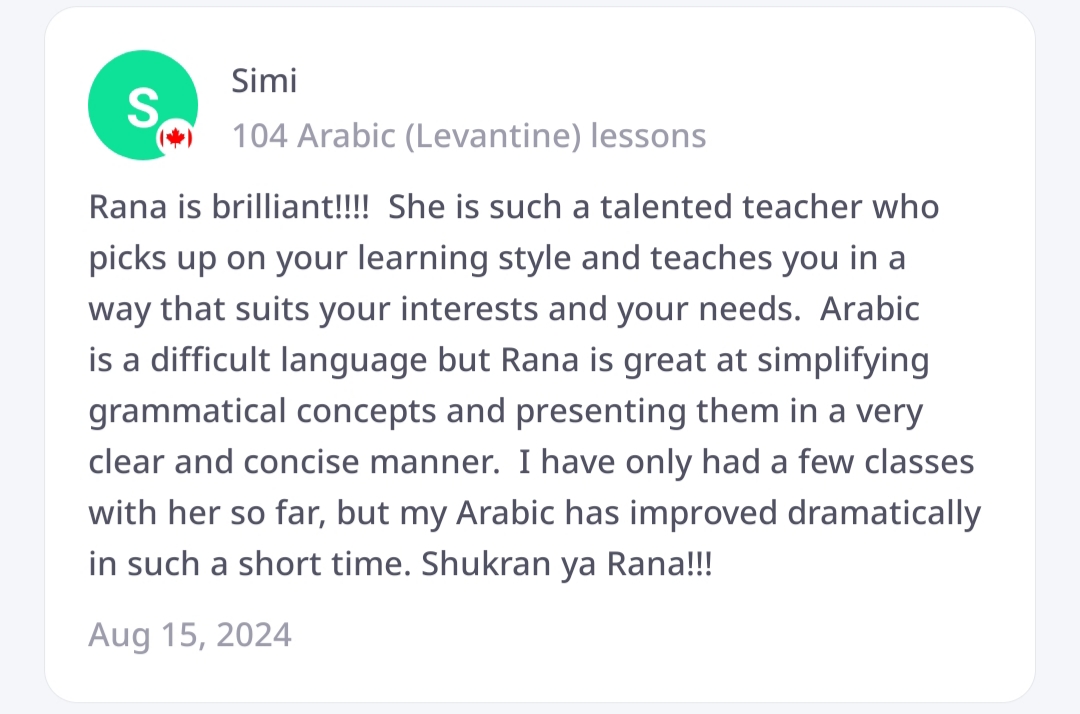The width and height of the screenshot is (1080, 714).
Task: Click the review date "Aug 15, 2024"
Action: [x=190, y=634]
